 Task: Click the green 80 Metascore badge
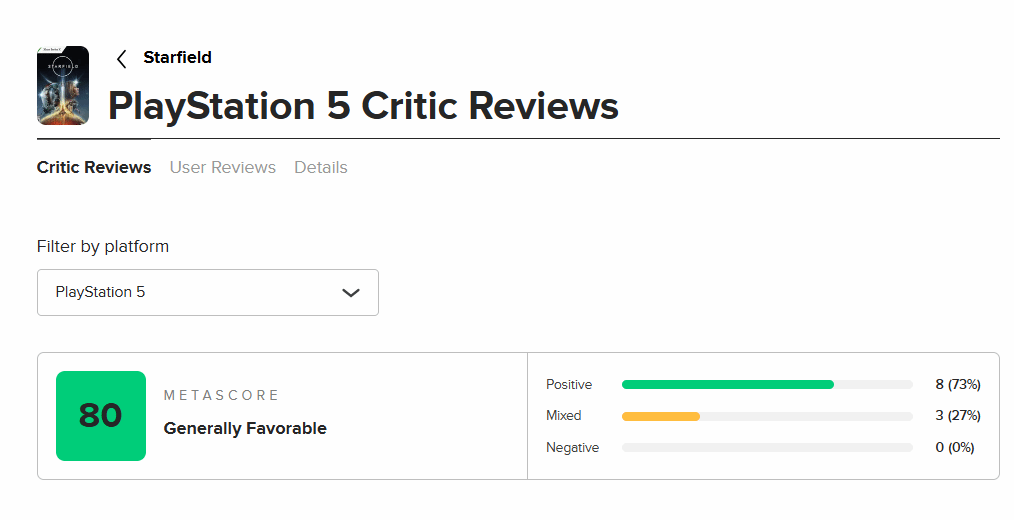(x=101, y=416)
